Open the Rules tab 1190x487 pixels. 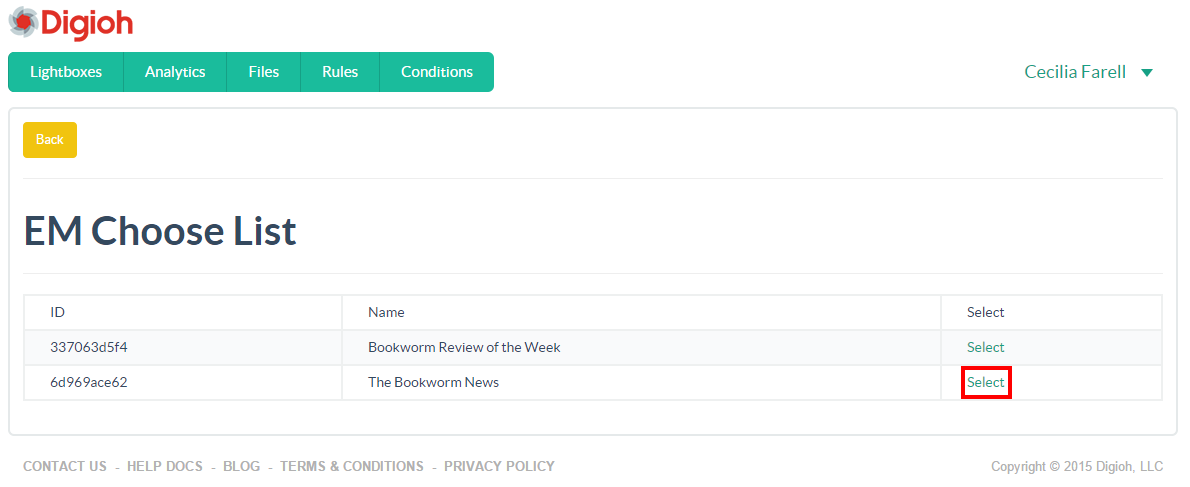click(x=340, y=72)
